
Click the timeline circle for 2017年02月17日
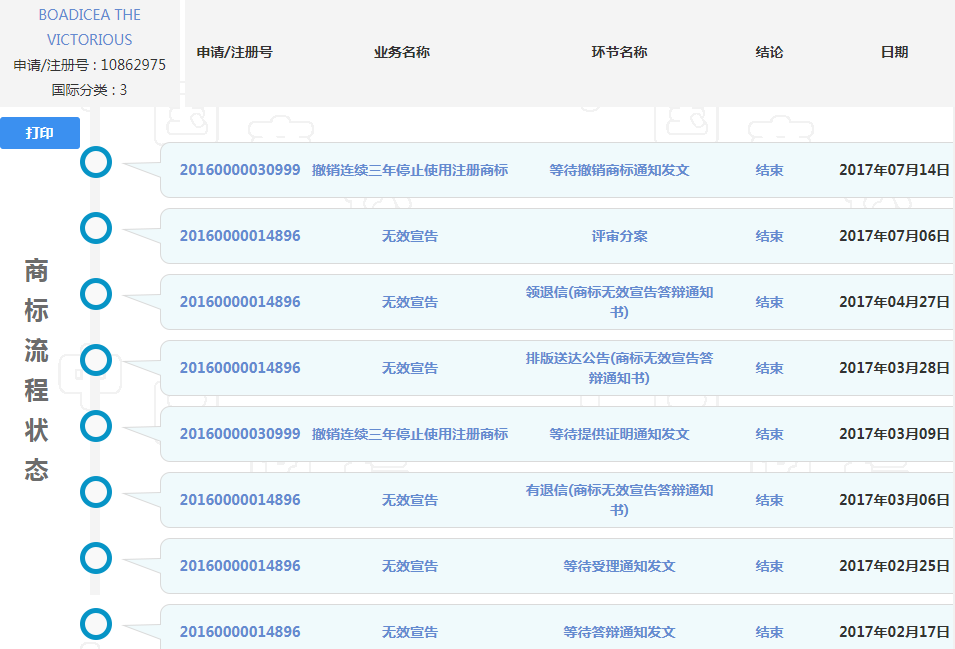tap(96, 624)
